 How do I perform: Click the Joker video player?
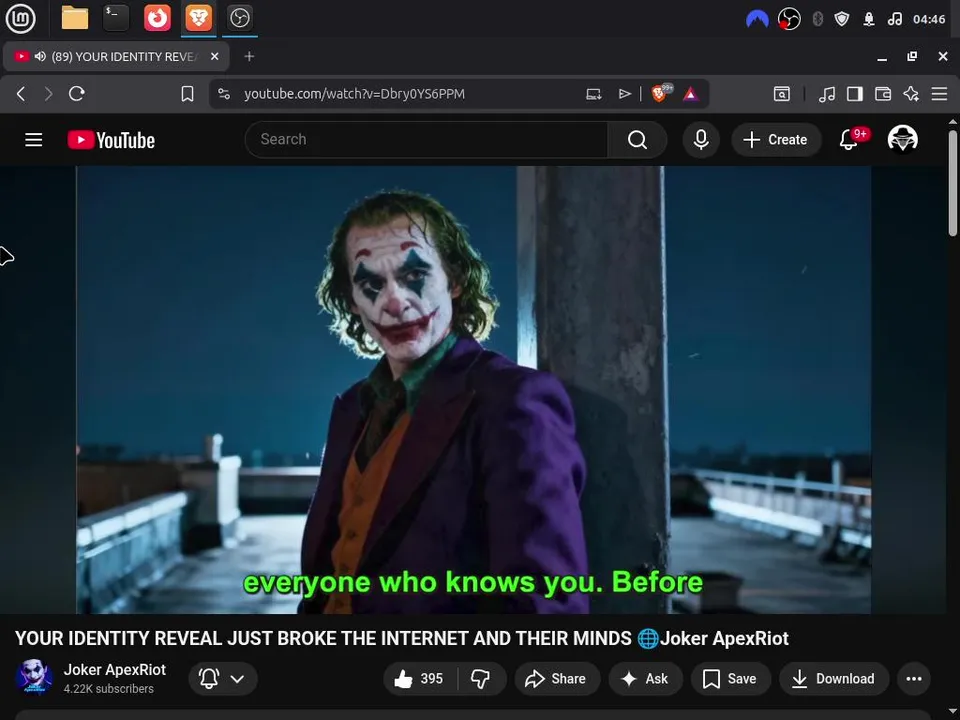point(473,389)
